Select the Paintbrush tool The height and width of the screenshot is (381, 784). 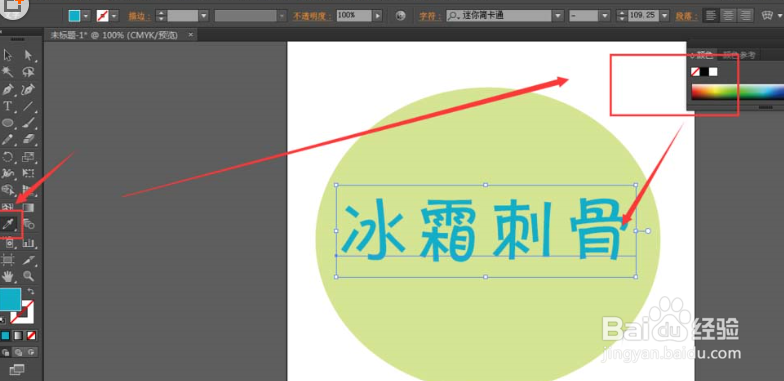tap(28, 122)
